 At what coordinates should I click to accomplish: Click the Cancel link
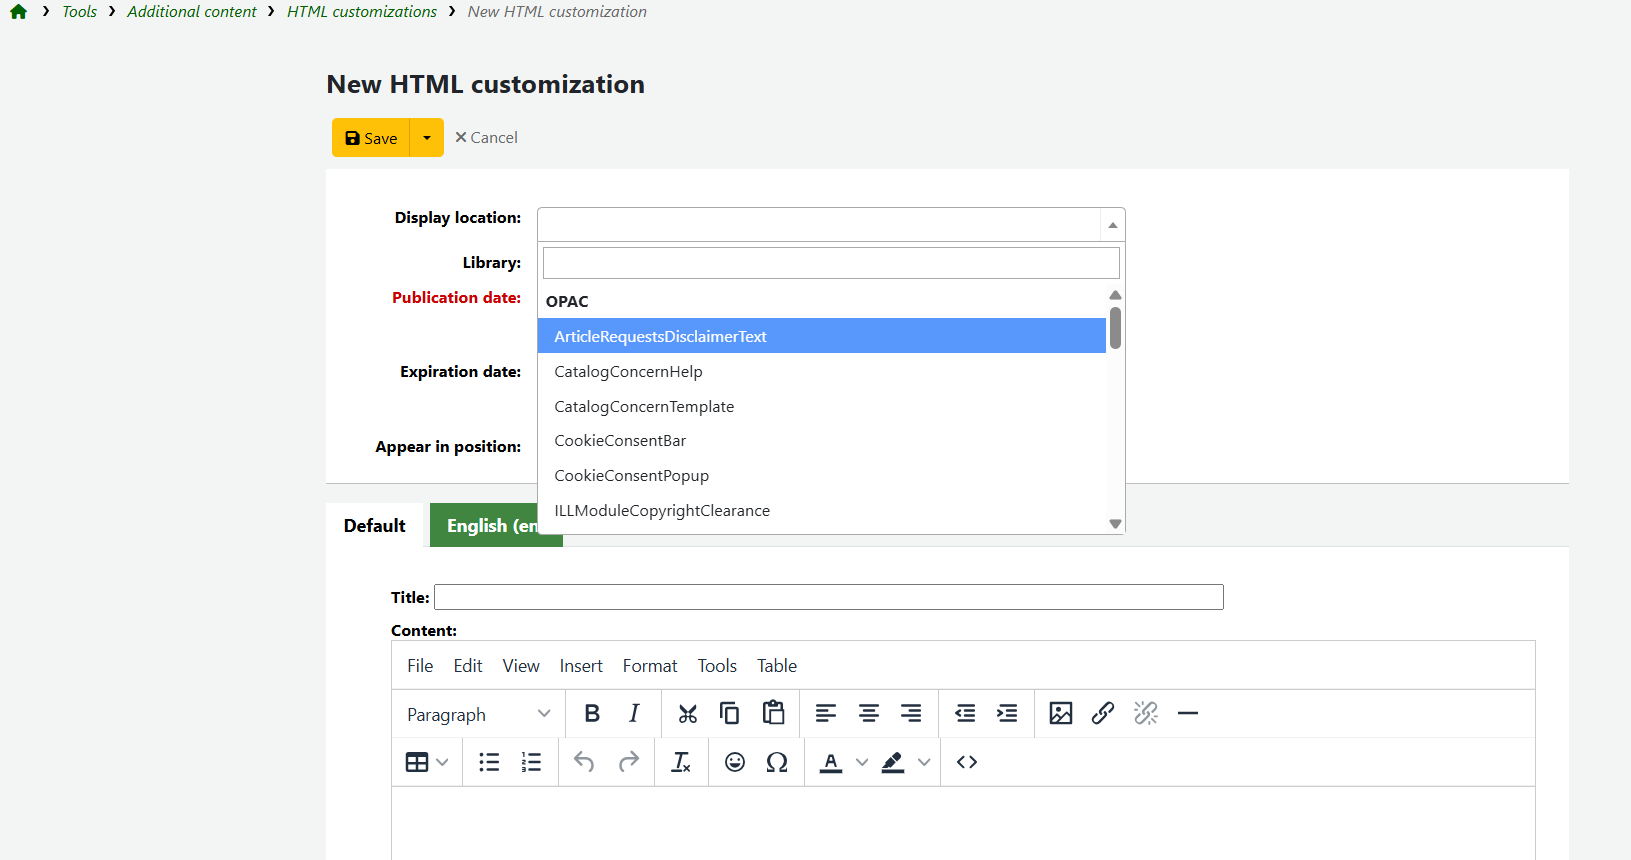coord(487,138)
